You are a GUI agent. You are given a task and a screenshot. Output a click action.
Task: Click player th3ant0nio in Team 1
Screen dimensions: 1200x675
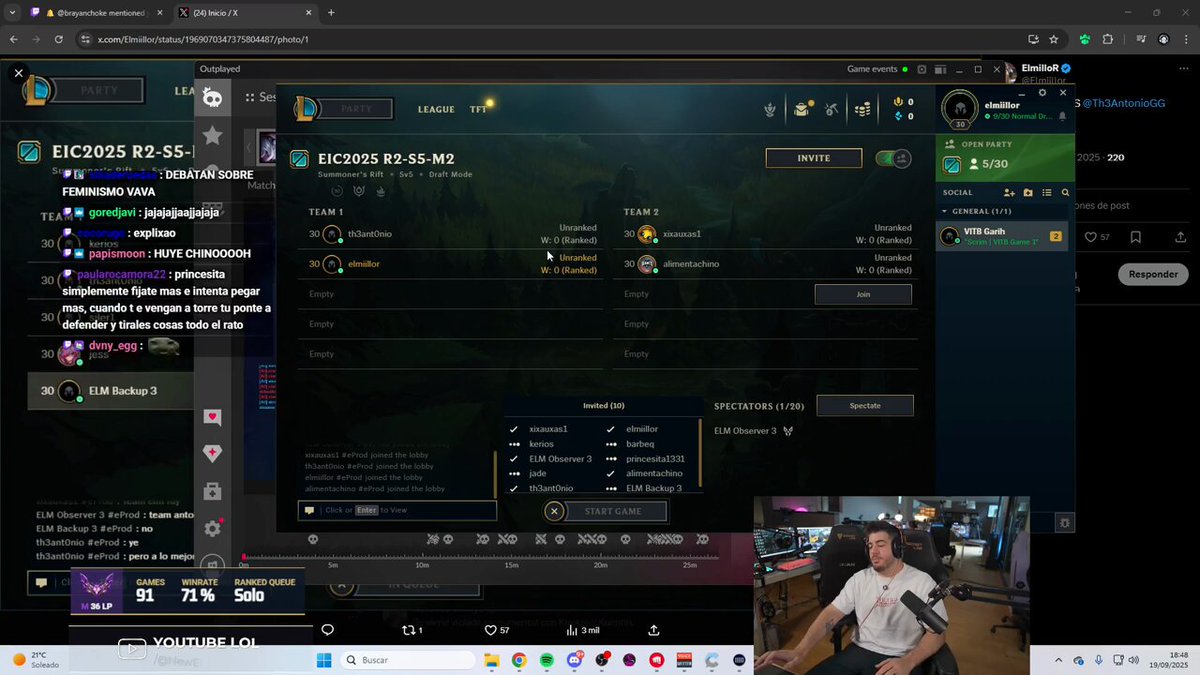click(370, 234)
